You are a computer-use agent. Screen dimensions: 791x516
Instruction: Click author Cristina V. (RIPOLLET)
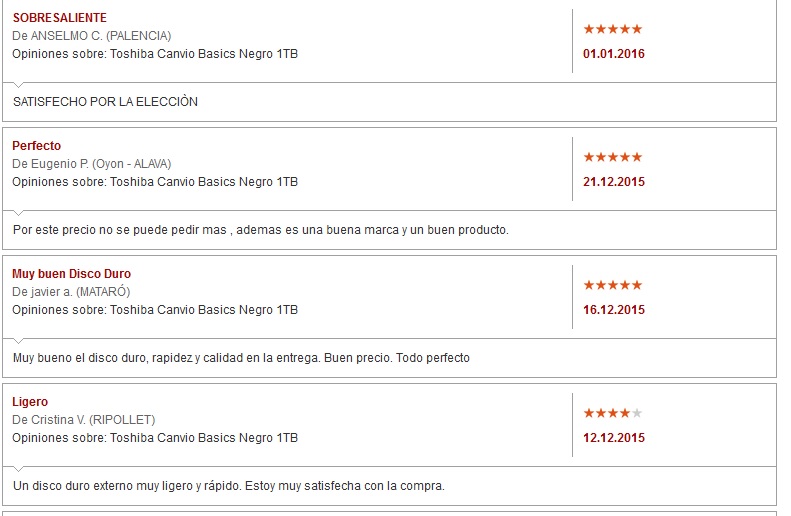click(x=93, y=420)
